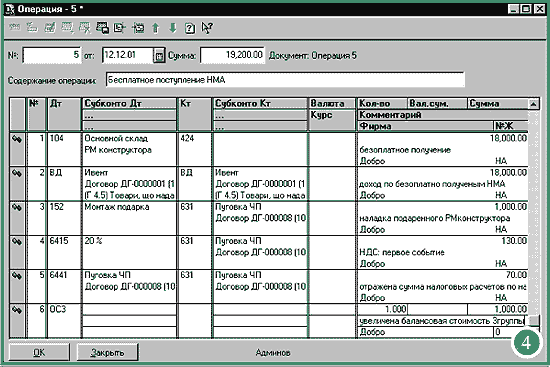This screenshot has height=367, width=550.
Task: Click comment НДС: первое событие
Action: (443, 252)
